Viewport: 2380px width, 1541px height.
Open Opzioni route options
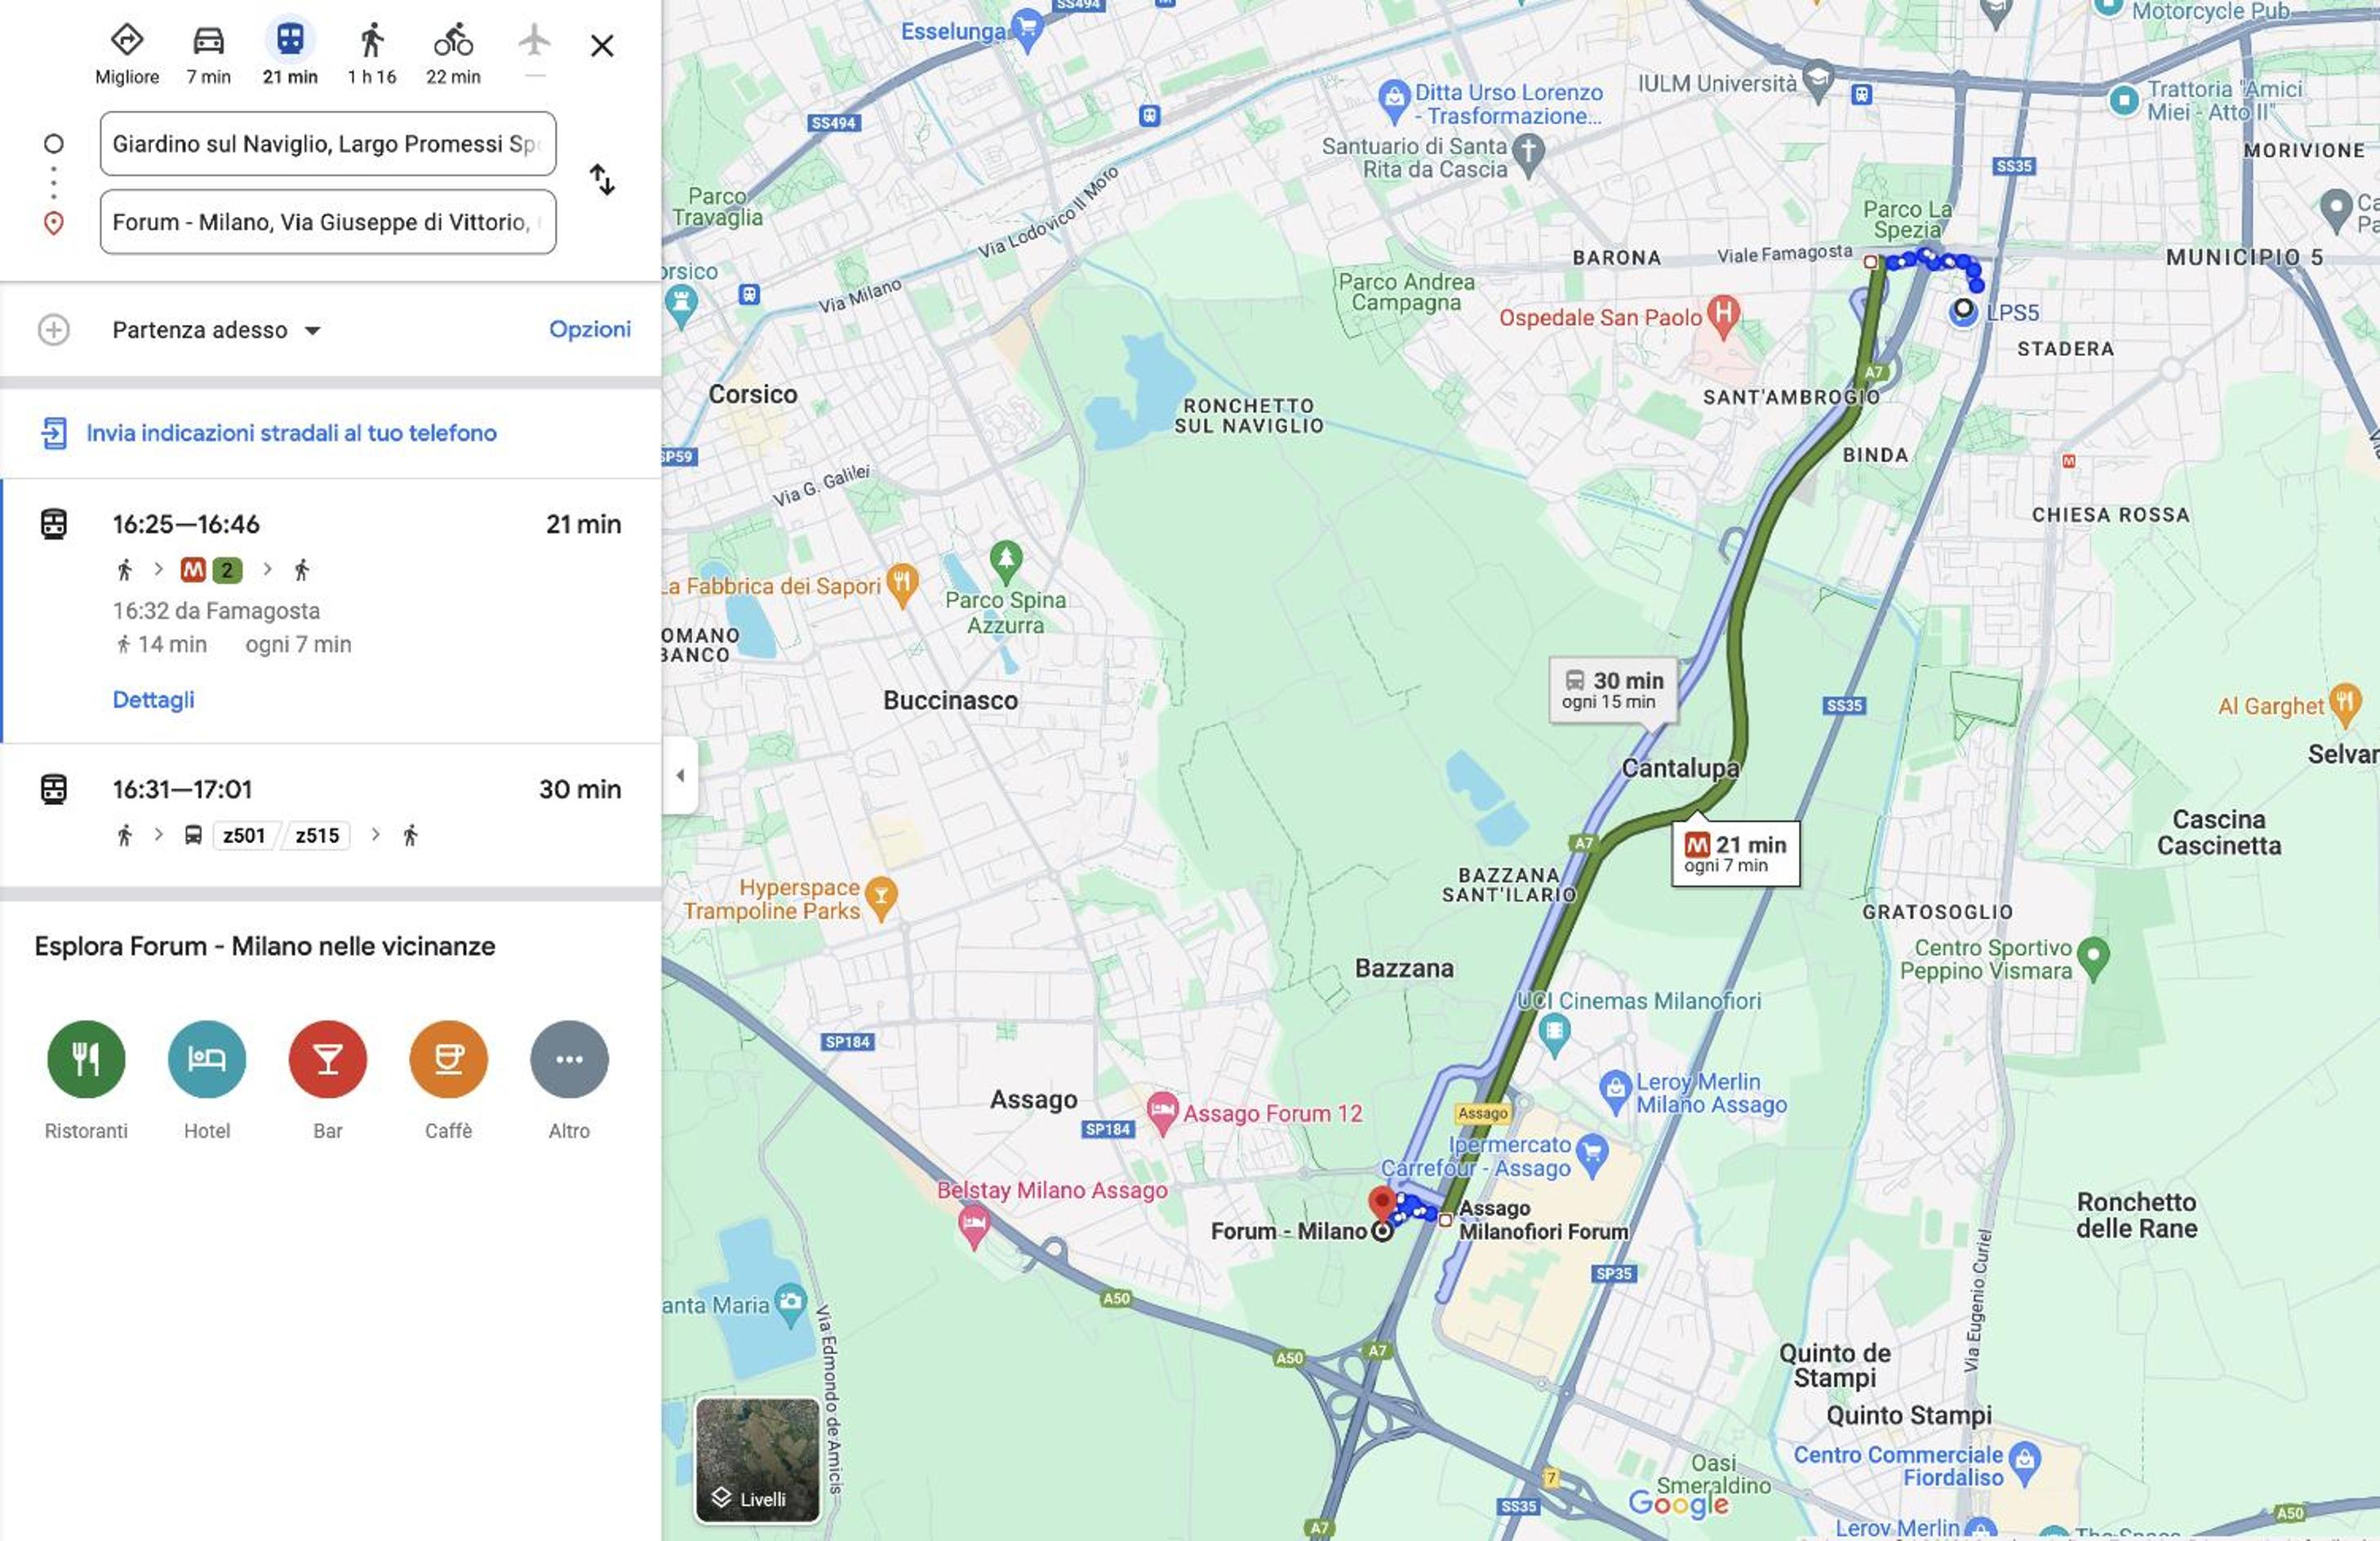590,329
